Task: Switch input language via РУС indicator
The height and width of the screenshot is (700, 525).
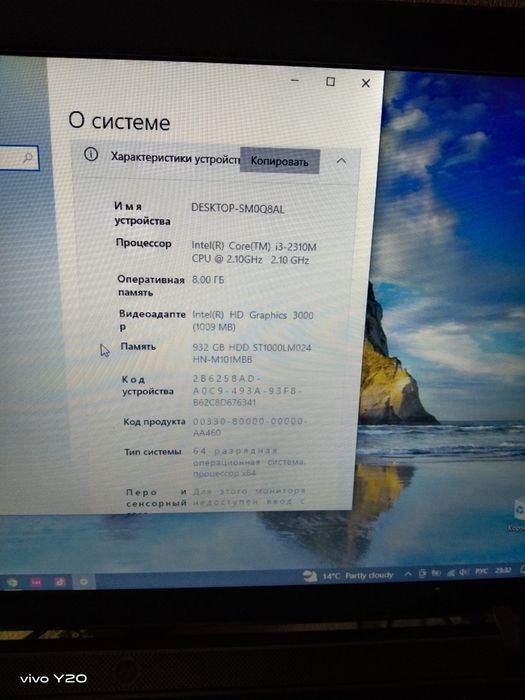Action: [481, 571]
